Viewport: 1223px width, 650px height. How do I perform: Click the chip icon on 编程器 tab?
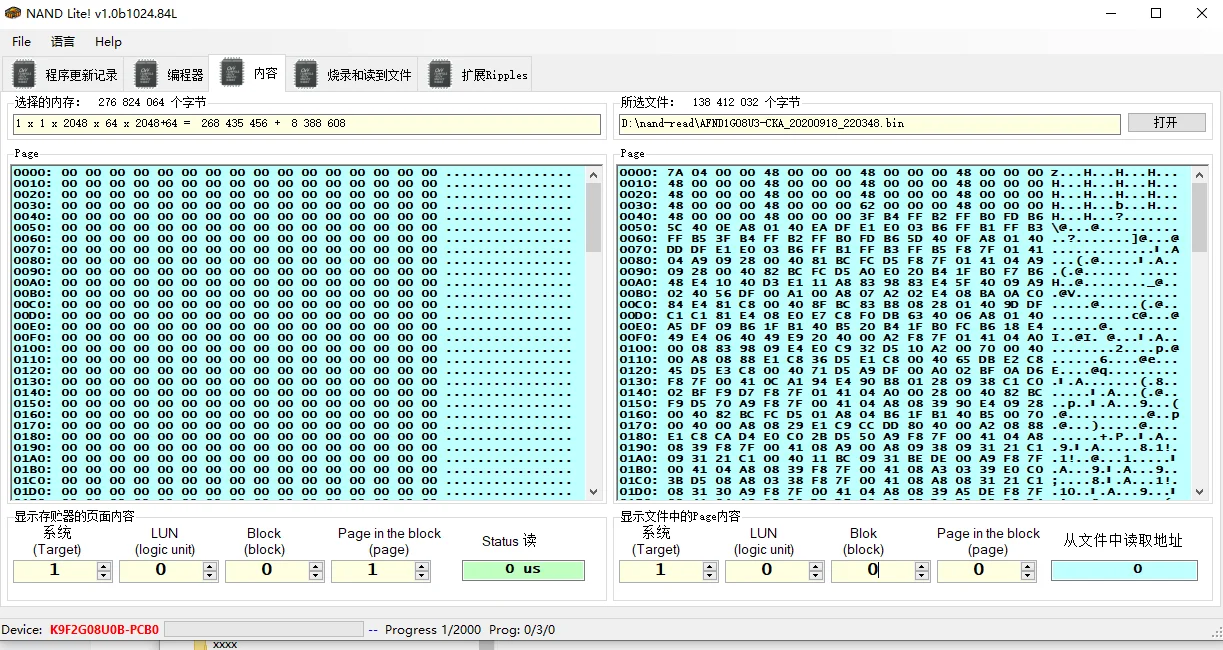[x=146, y=74]
